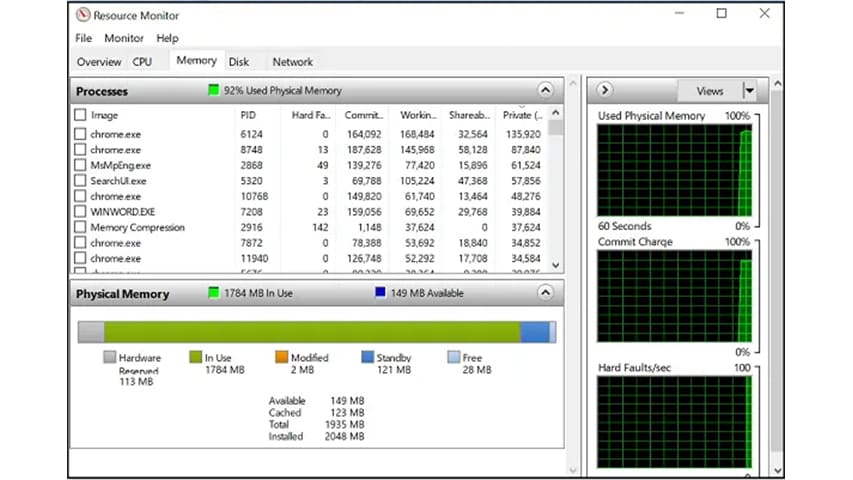Switch to the Overview tab
The width and height of the screenshot is (853, 480).
click(99, 61)
